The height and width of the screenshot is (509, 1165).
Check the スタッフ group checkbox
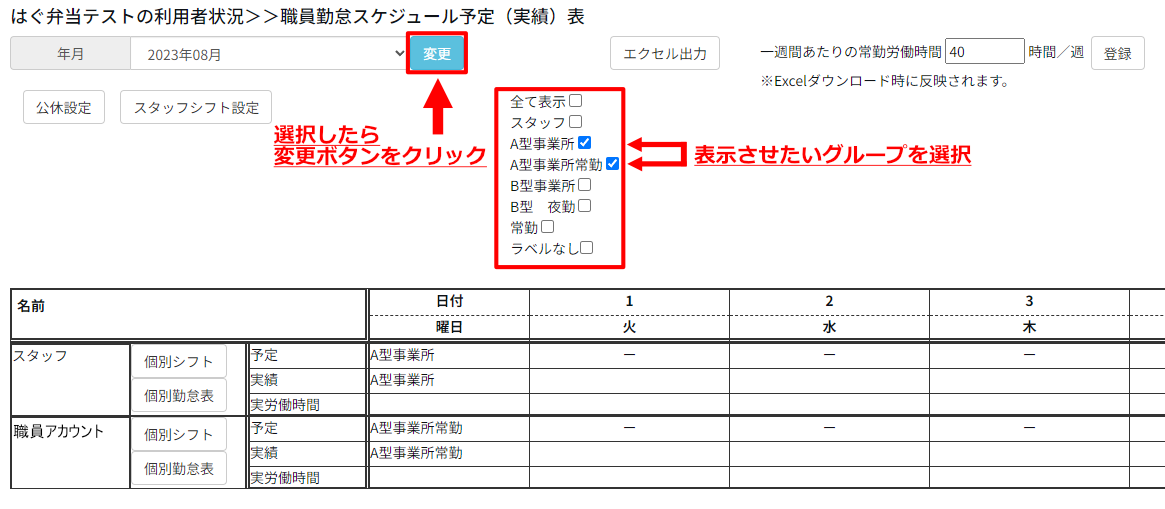tap(576, 122)
